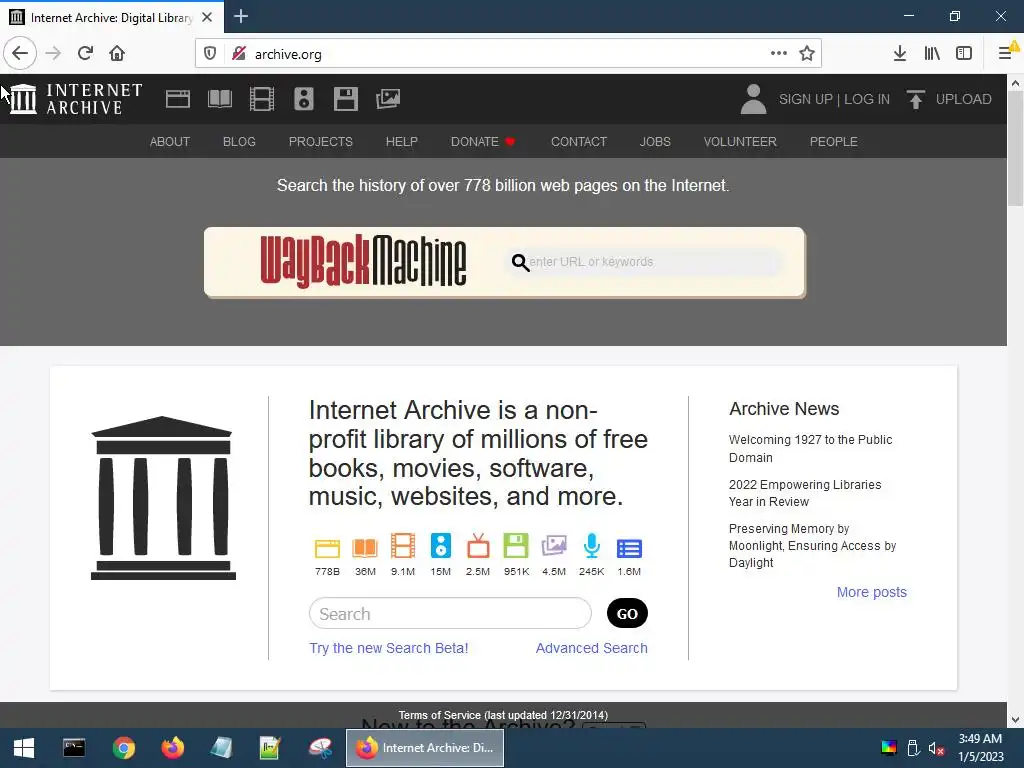Image resolution: width=1024 pixels, height=768 pixels.
Task: Open the 778B web pages collection icon
Action: coord(327,547)
